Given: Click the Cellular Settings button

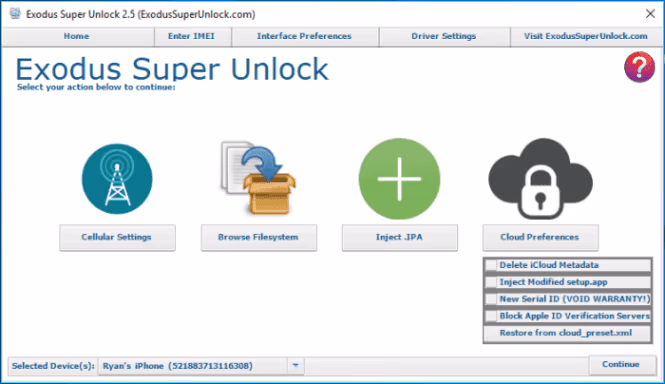Looking at the screenshot, I should [117, 238].
